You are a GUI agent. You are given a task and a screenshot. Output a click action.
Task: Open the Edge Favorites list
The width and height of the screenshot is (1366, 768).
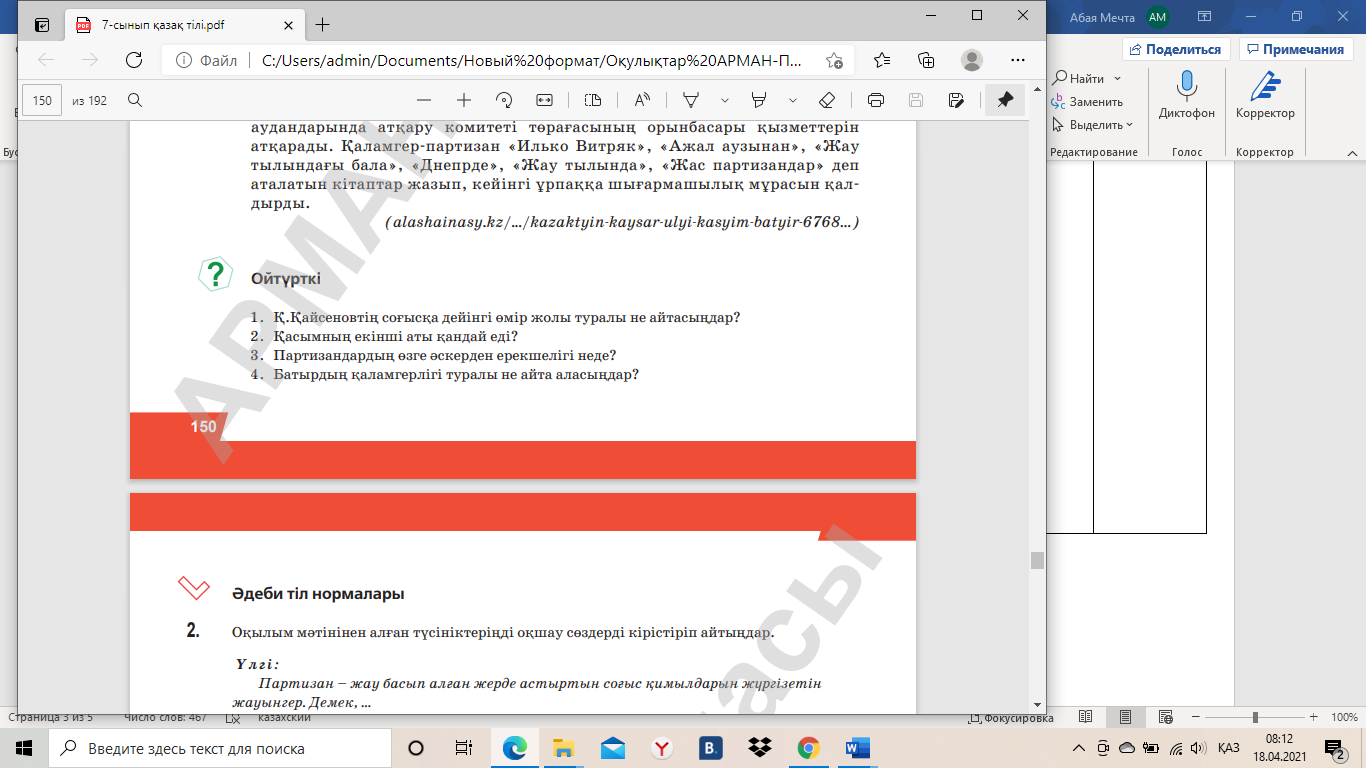pos(882,60)
